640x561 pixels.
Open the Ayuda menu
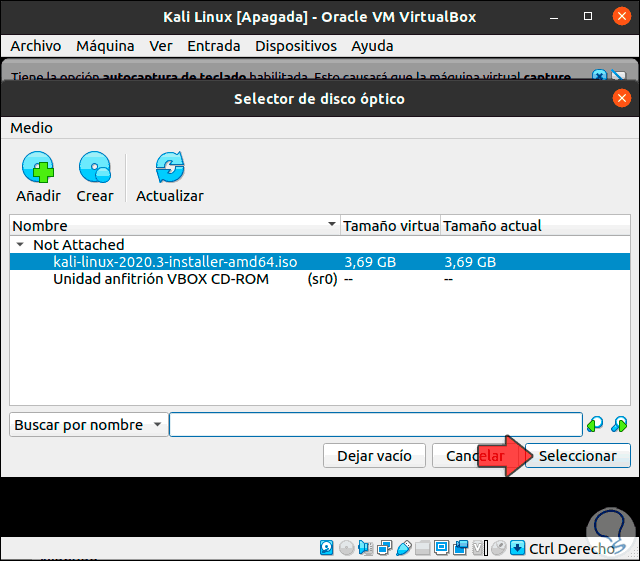(x=372, y=46)
